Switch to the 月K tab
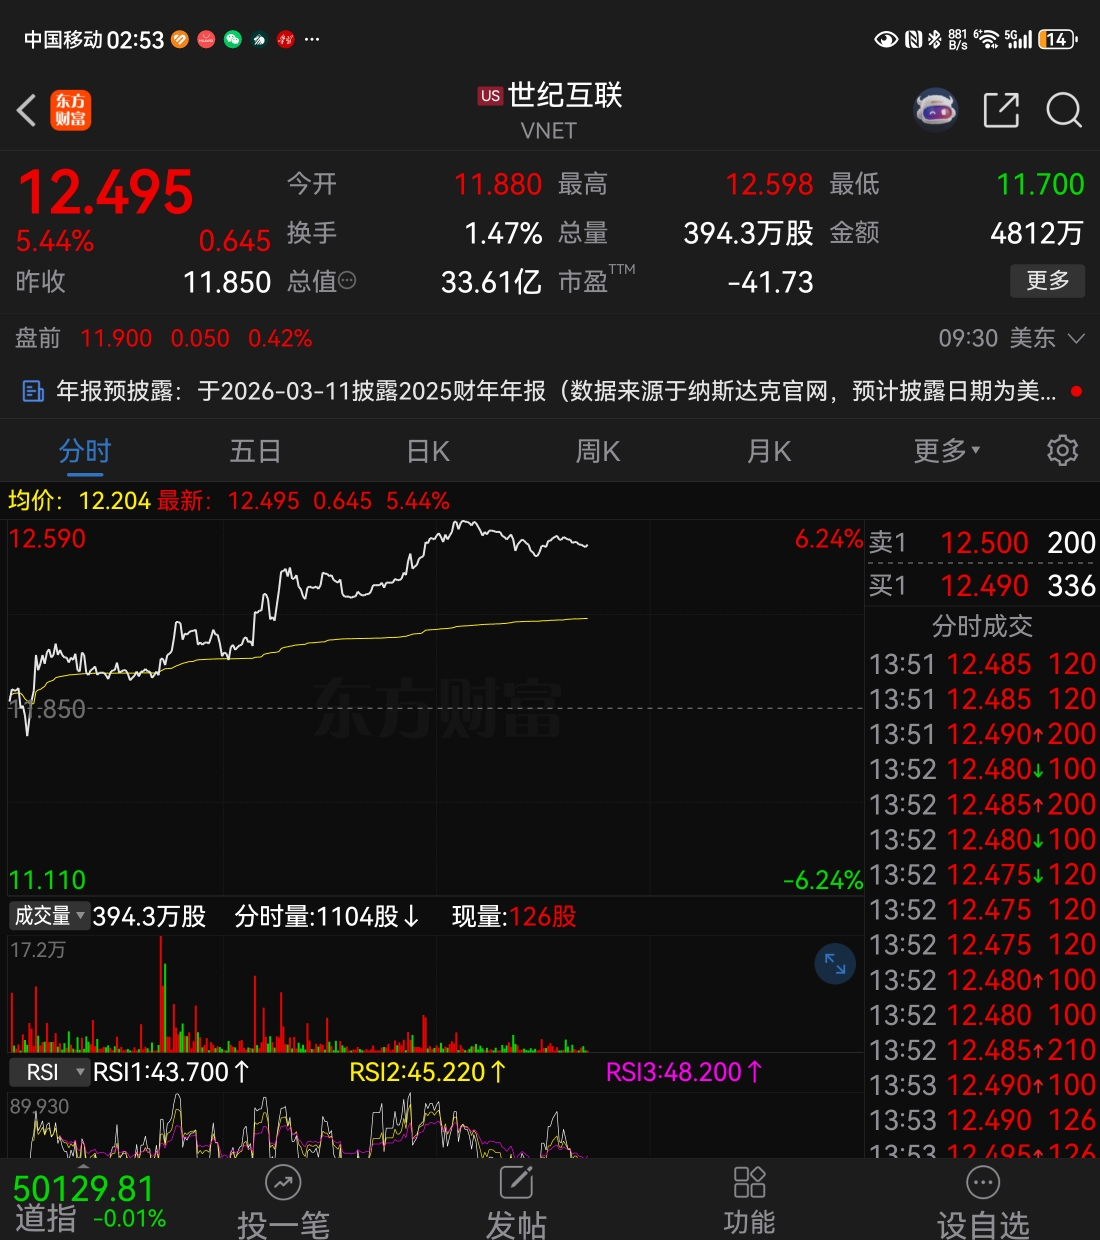The width and height of the screenshot is (1100, 1240). point(769,451)
